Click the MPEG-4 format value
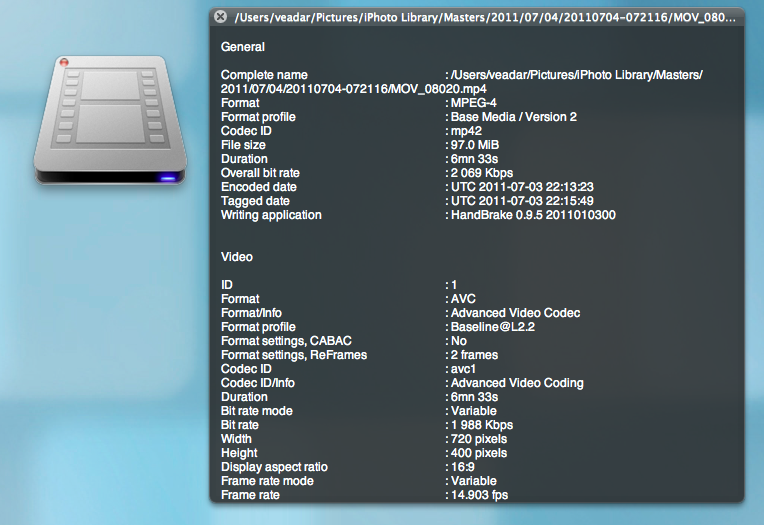The height and width of the screenshot is (525, 764). [x=474, y=103]
